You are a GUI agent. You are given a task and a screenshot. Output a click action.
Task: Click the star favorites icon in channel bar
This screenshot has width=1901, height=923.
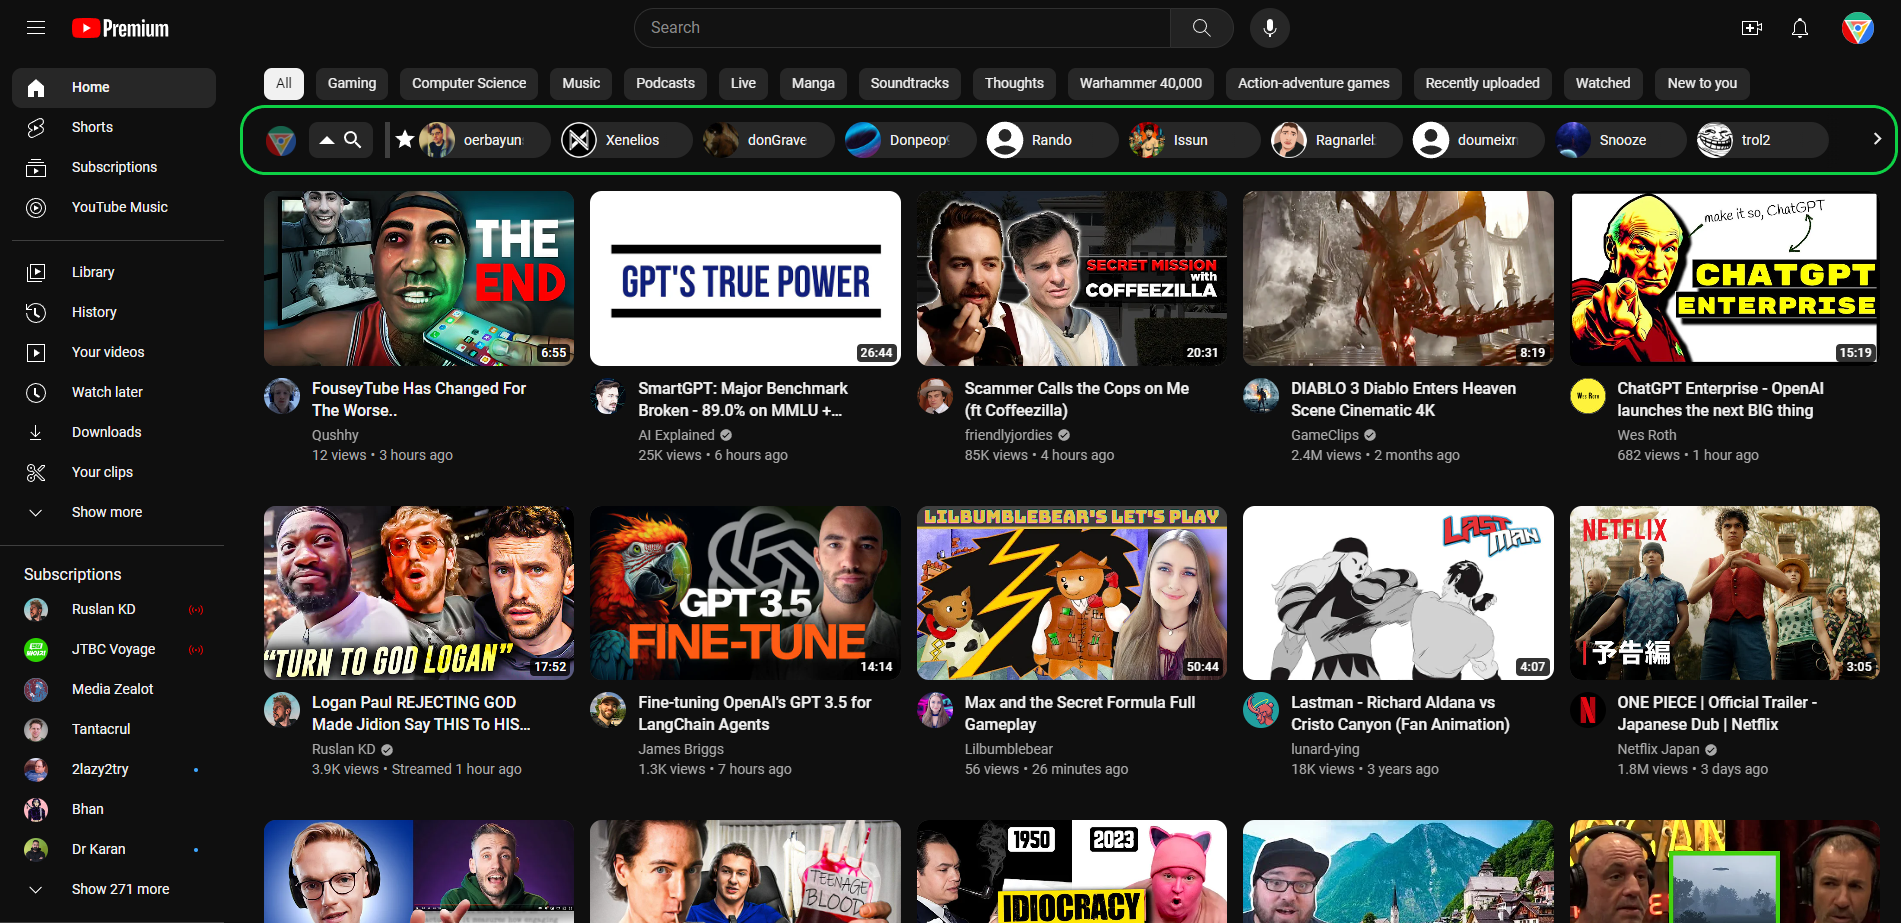pos(405,139)
